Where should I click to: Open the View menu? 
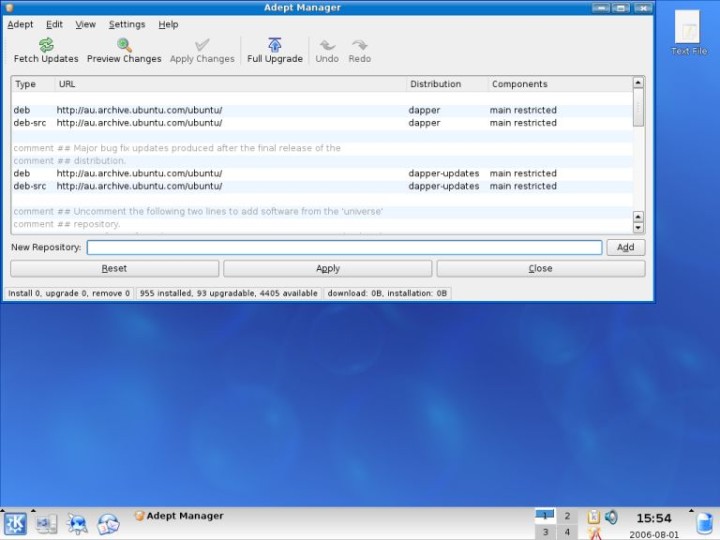85,24
